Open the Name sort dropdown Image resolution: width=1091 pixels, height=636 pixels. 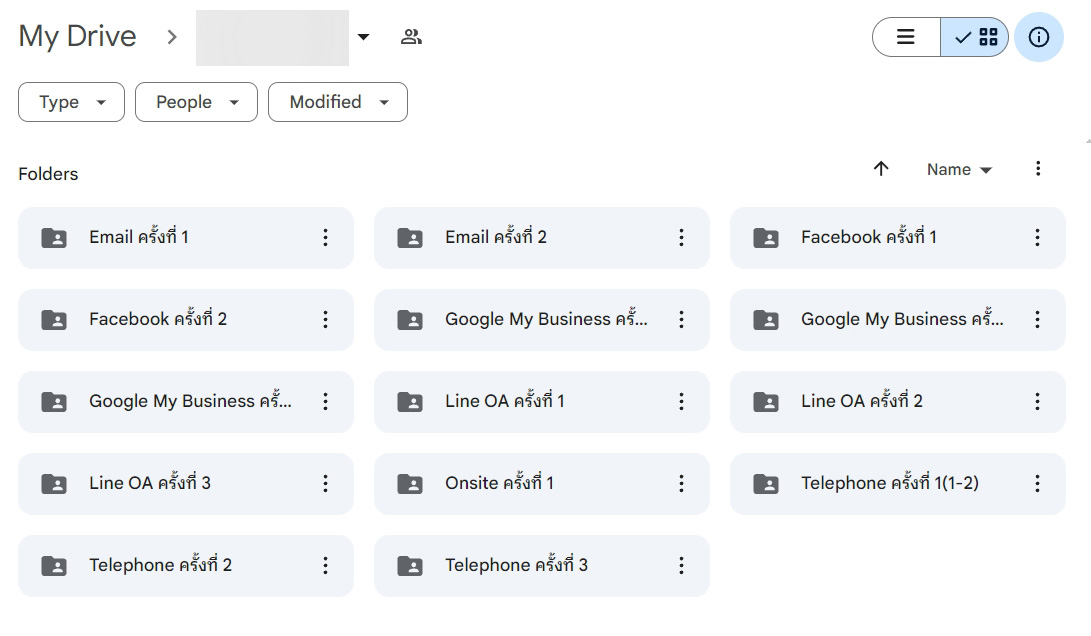tap(959, 170)
